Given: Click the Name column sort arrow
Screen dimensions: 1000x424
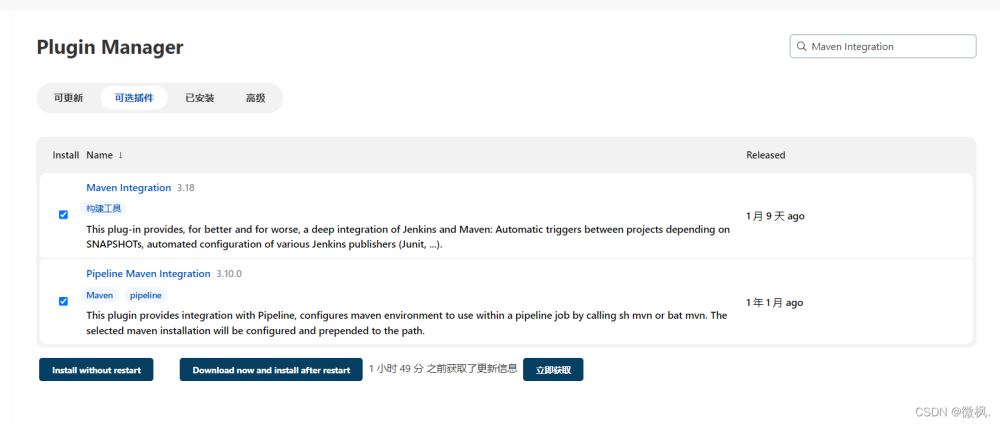Looking at the screenshot, I should (121, 155).
